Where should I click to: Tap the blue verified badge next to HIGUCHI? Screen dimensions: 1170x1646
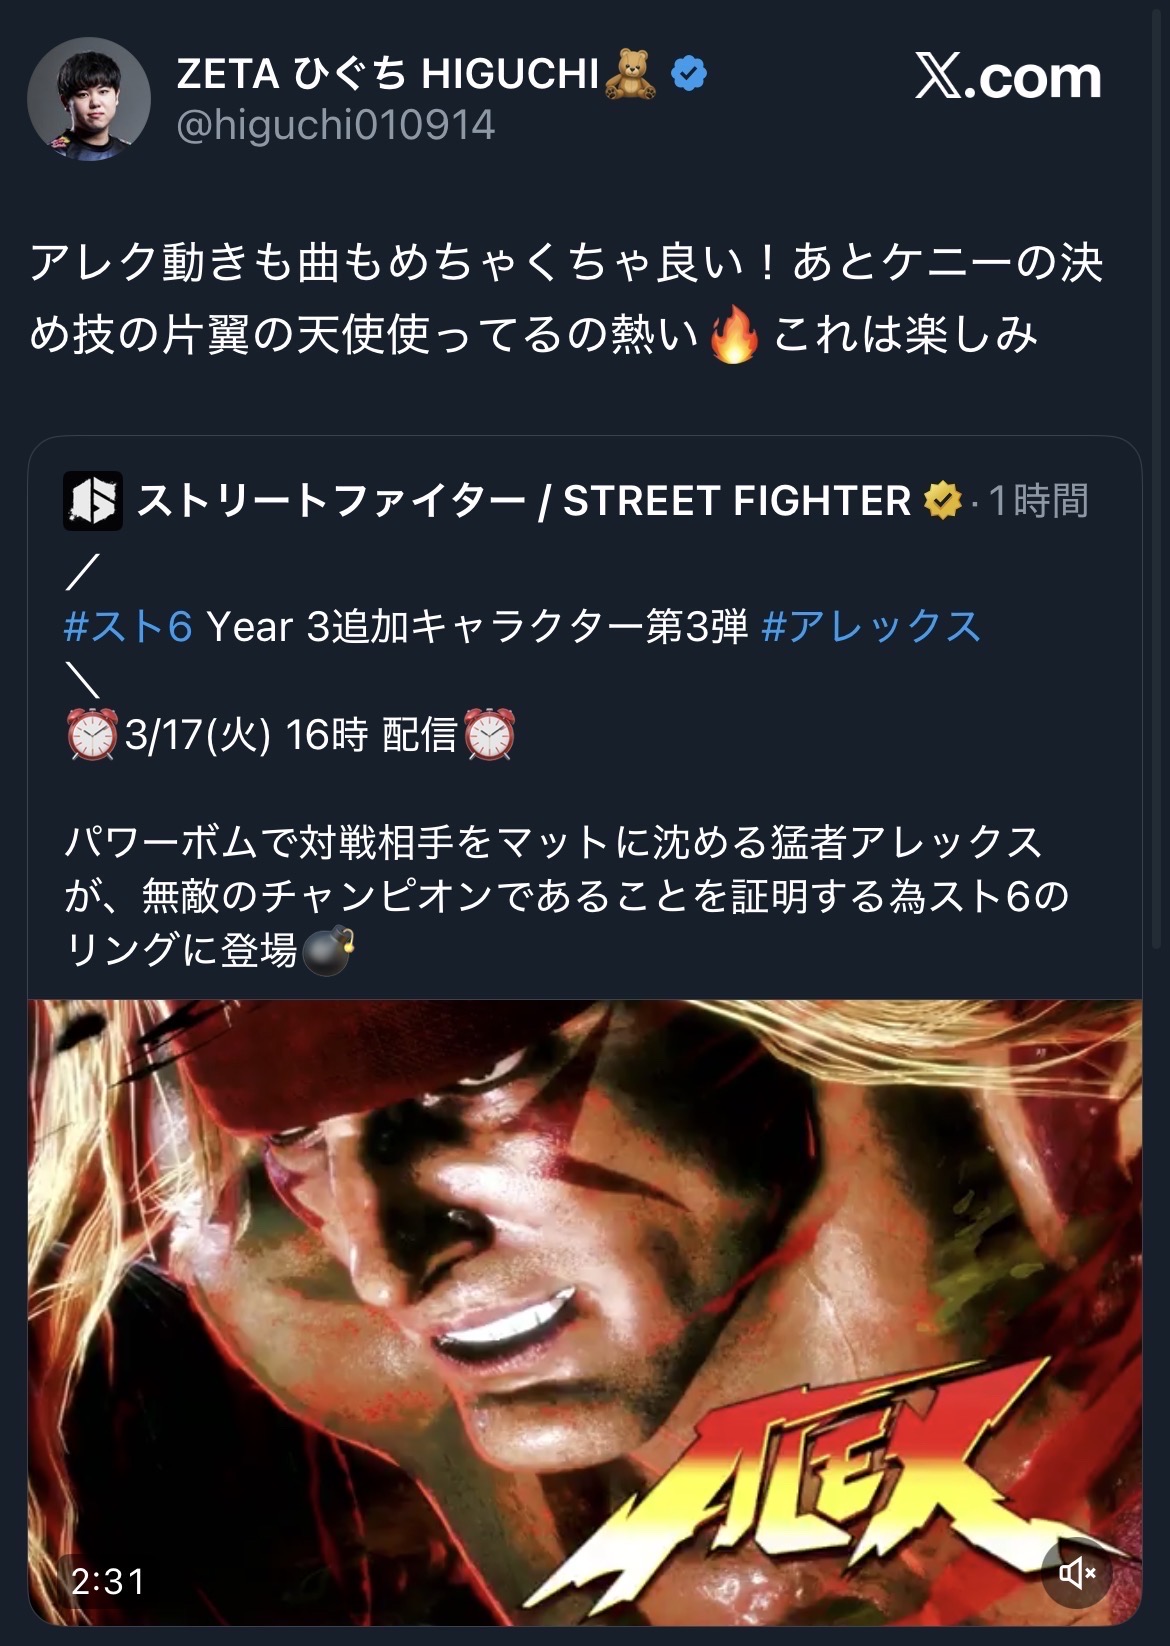tap(688, 74)
